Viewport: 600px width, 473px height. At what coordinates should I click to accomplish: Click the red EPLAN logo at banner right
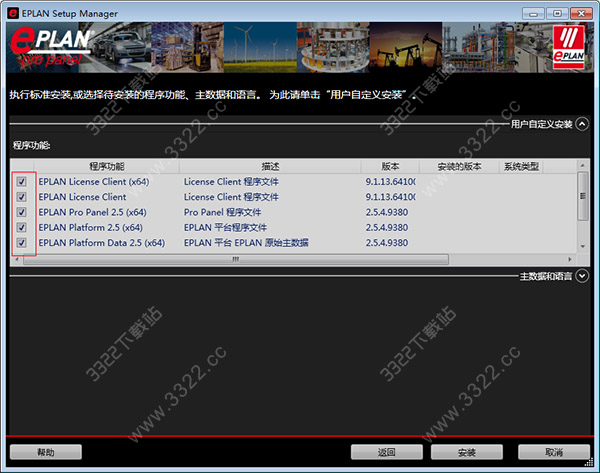click(x=569, y=47)
